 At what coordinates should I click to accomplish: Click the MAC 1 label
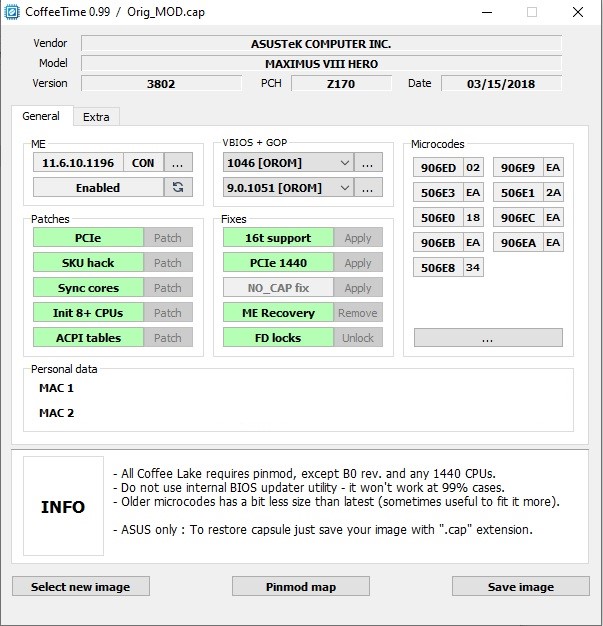56,388
